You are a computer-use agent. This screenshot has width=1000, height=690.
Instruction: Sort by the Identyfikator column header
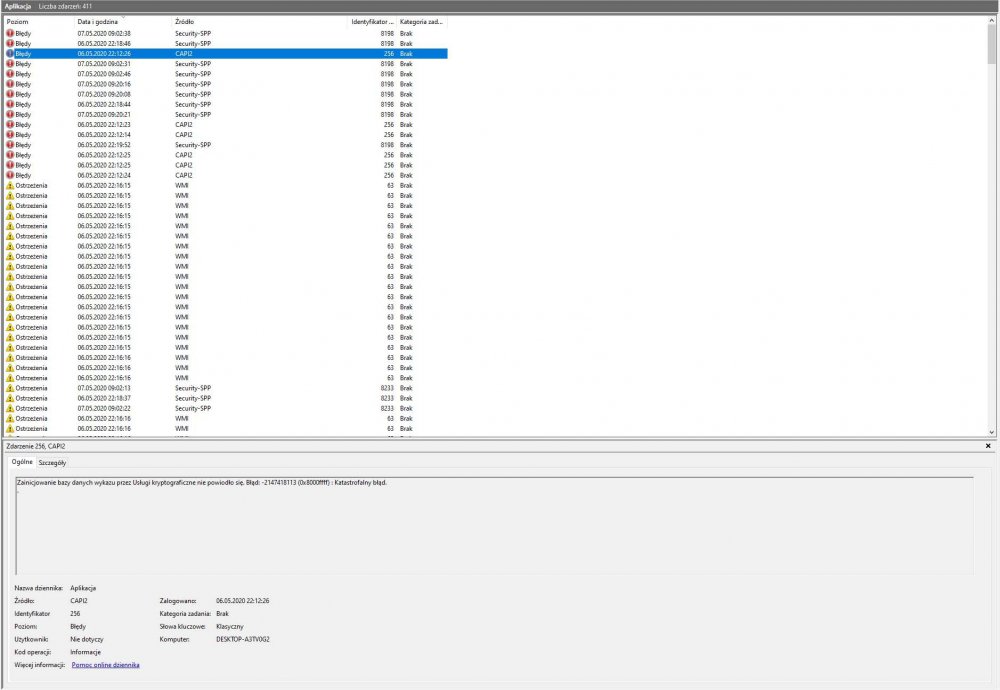click(371, 21)
